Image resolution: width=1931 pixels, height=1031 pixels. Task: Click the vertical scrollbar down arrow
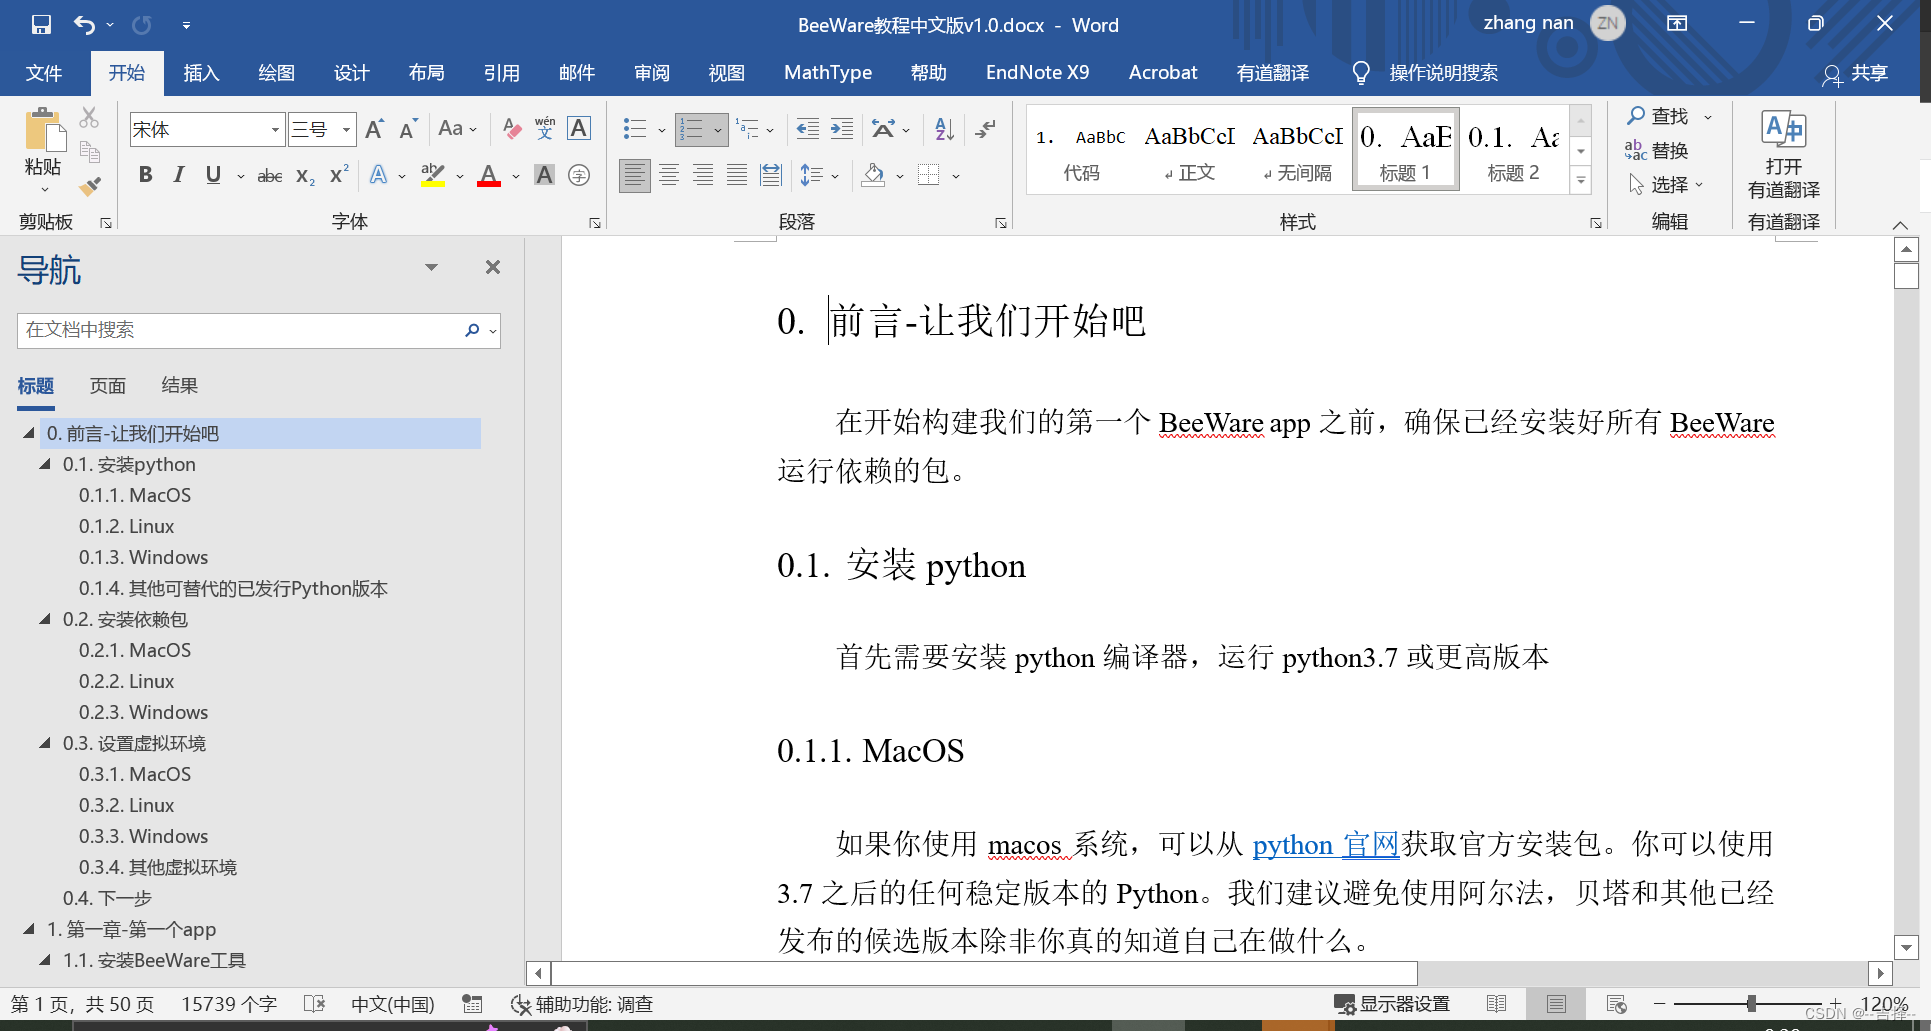1906,947
